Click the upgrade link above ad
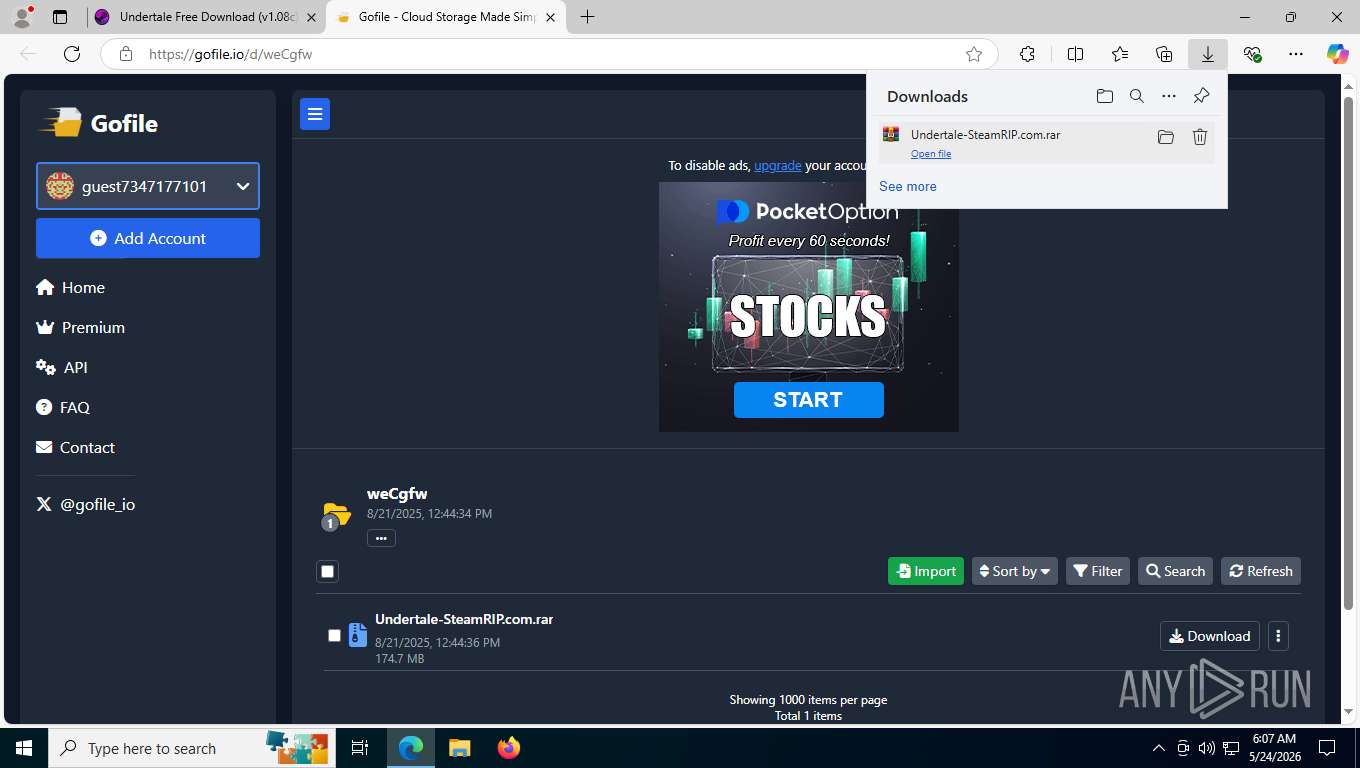This screenshot has width=1360, height=768. 777,165
